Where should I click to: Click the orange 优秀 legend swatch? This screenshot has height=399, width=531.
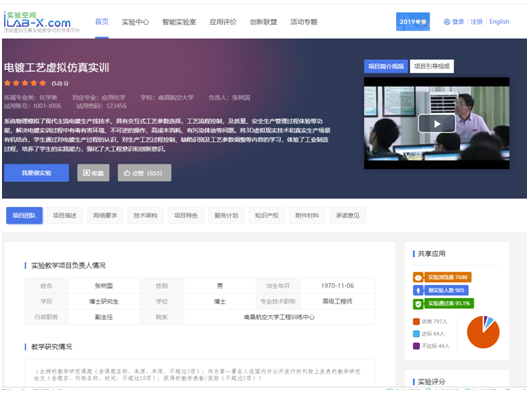point(416,321)
